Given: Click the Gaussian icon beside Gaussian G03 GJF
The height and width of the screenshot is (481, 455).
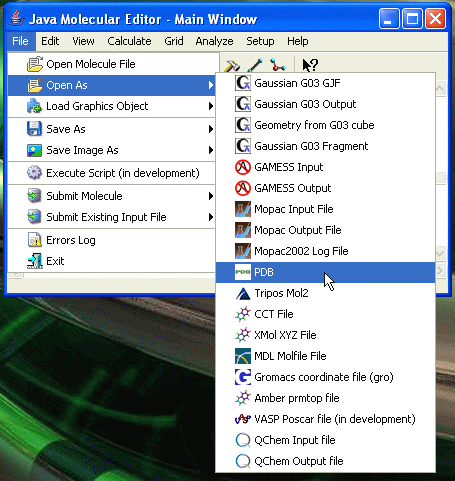Looking at the screenshot, I should pyautogui.click(x=243, y=83).
